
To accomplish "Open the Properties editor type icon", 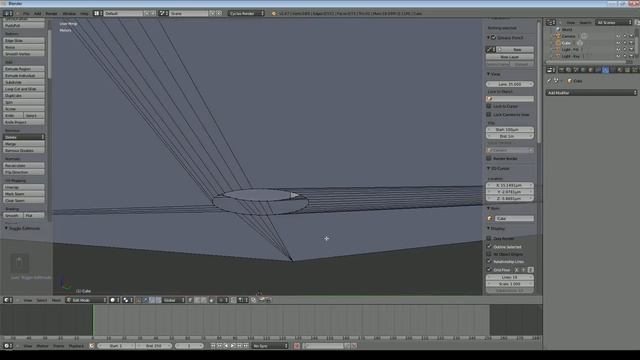I will [x=551, y=70].
